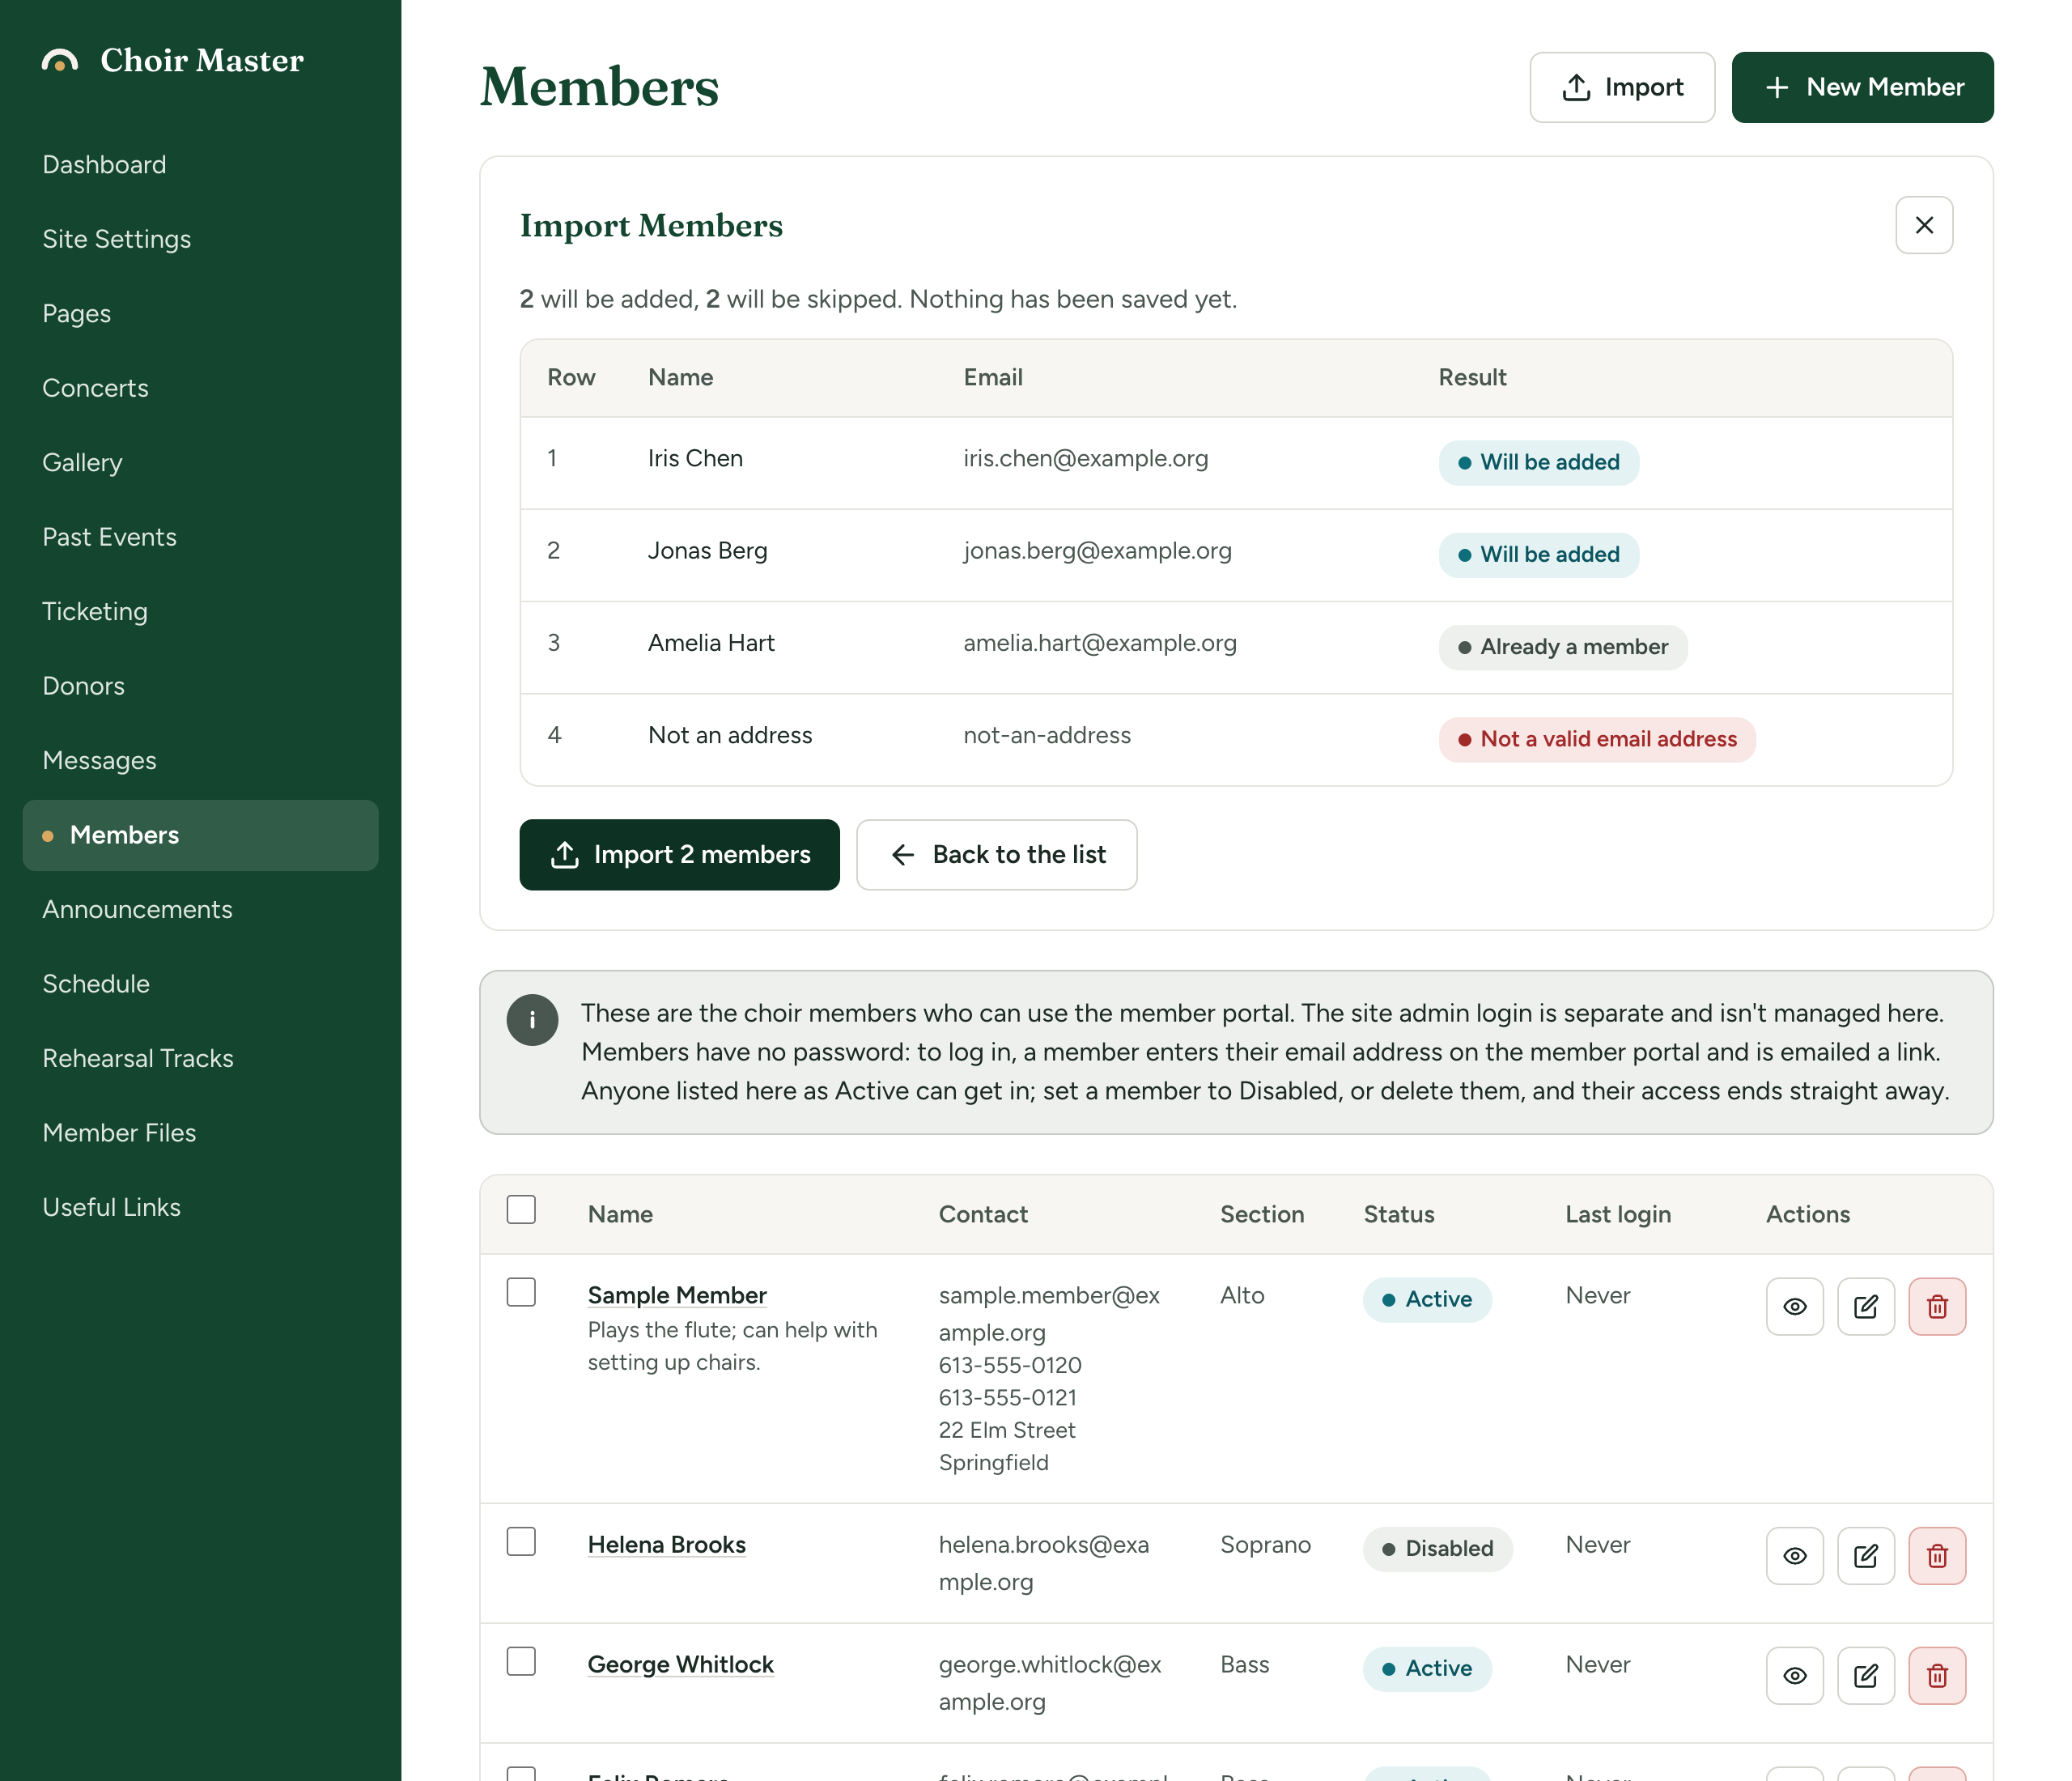Confirm Import 2 members
The height and width of the screenshot is (1781, 2072).
click(679, 855)
